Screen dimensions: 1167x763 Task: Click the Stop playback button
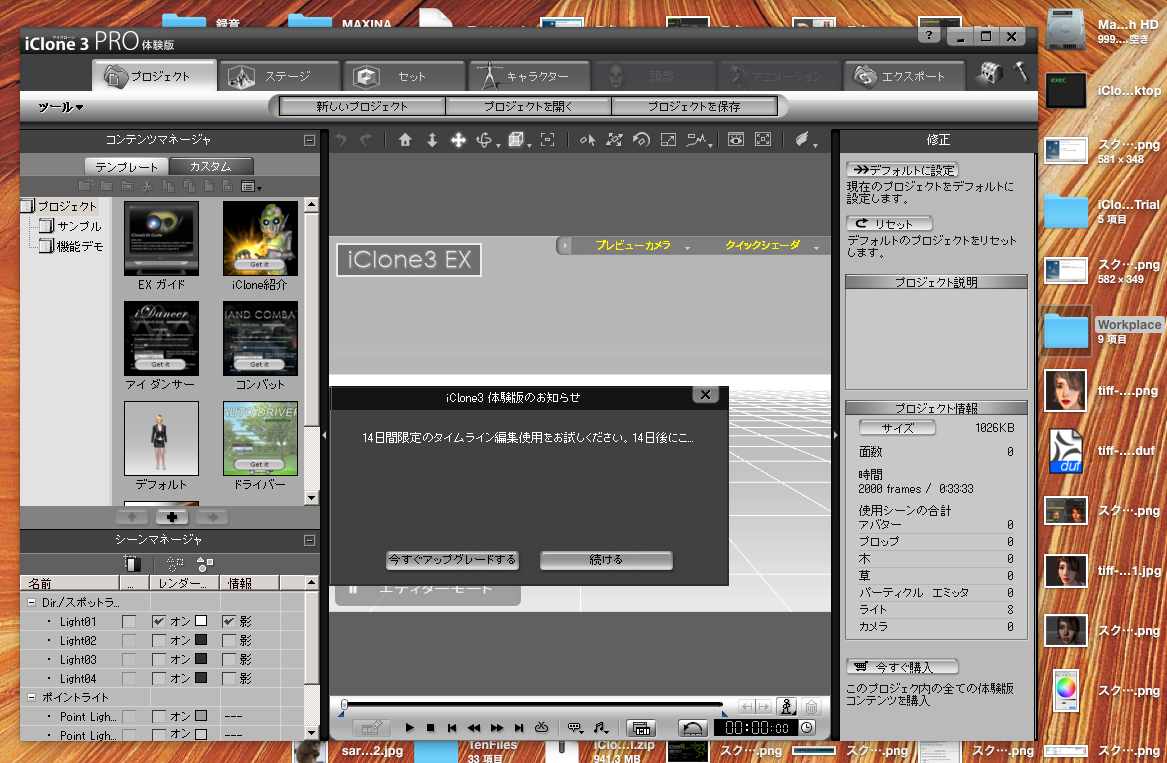coord(431,727)
